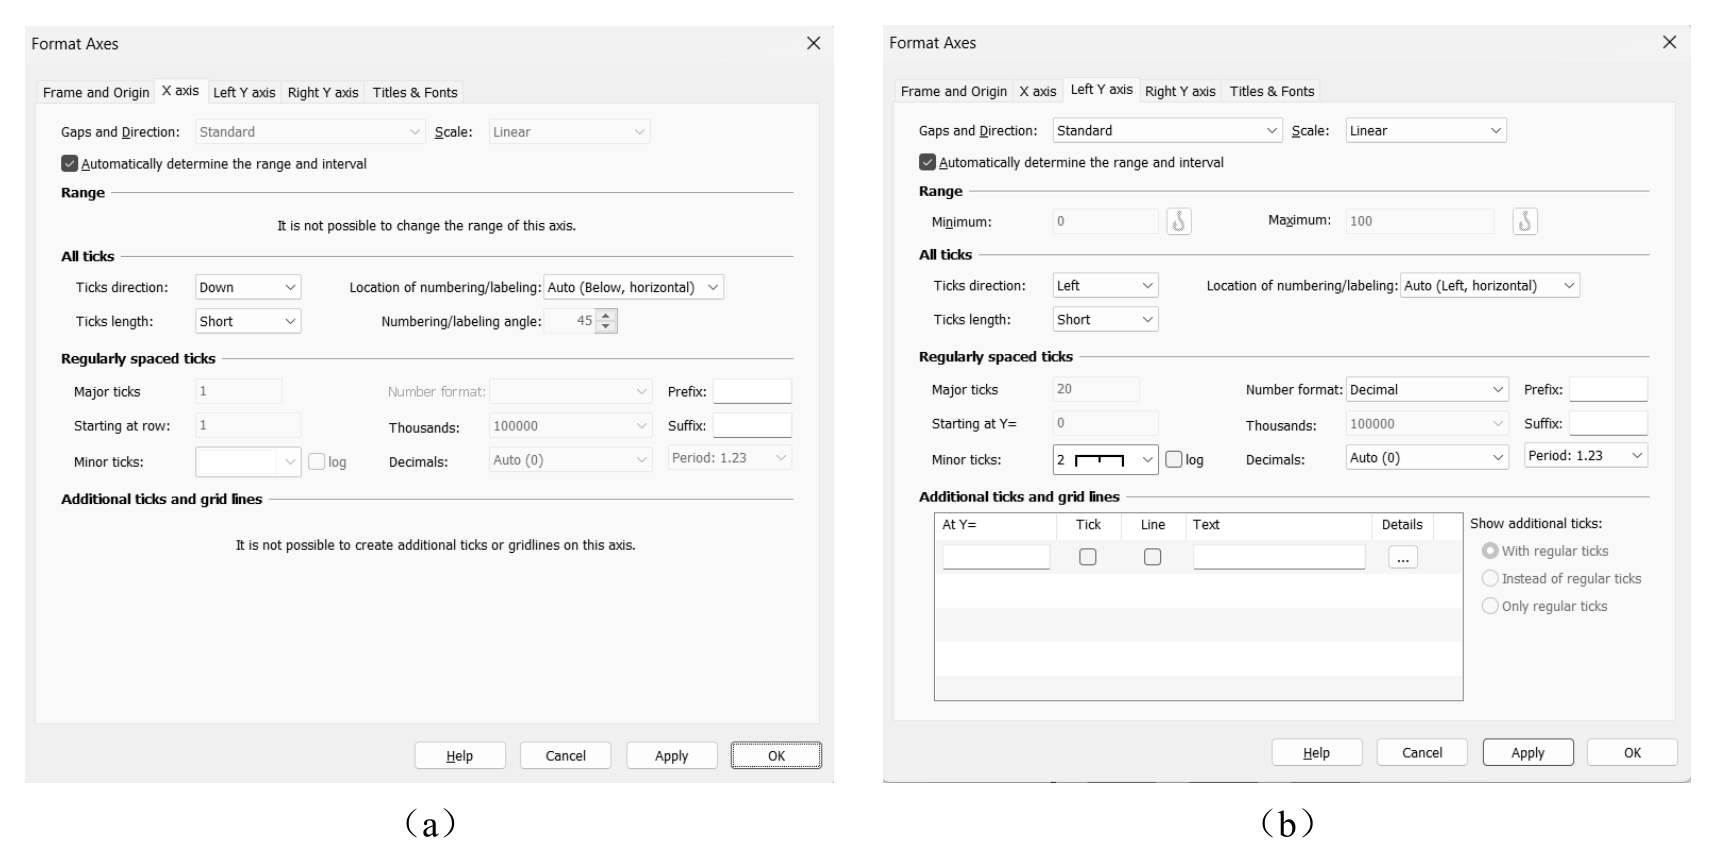The height and width of the screenshot is (868, 1710).
Task: Close the Format Axes dialog labeled (b)
Action: 1669,42
